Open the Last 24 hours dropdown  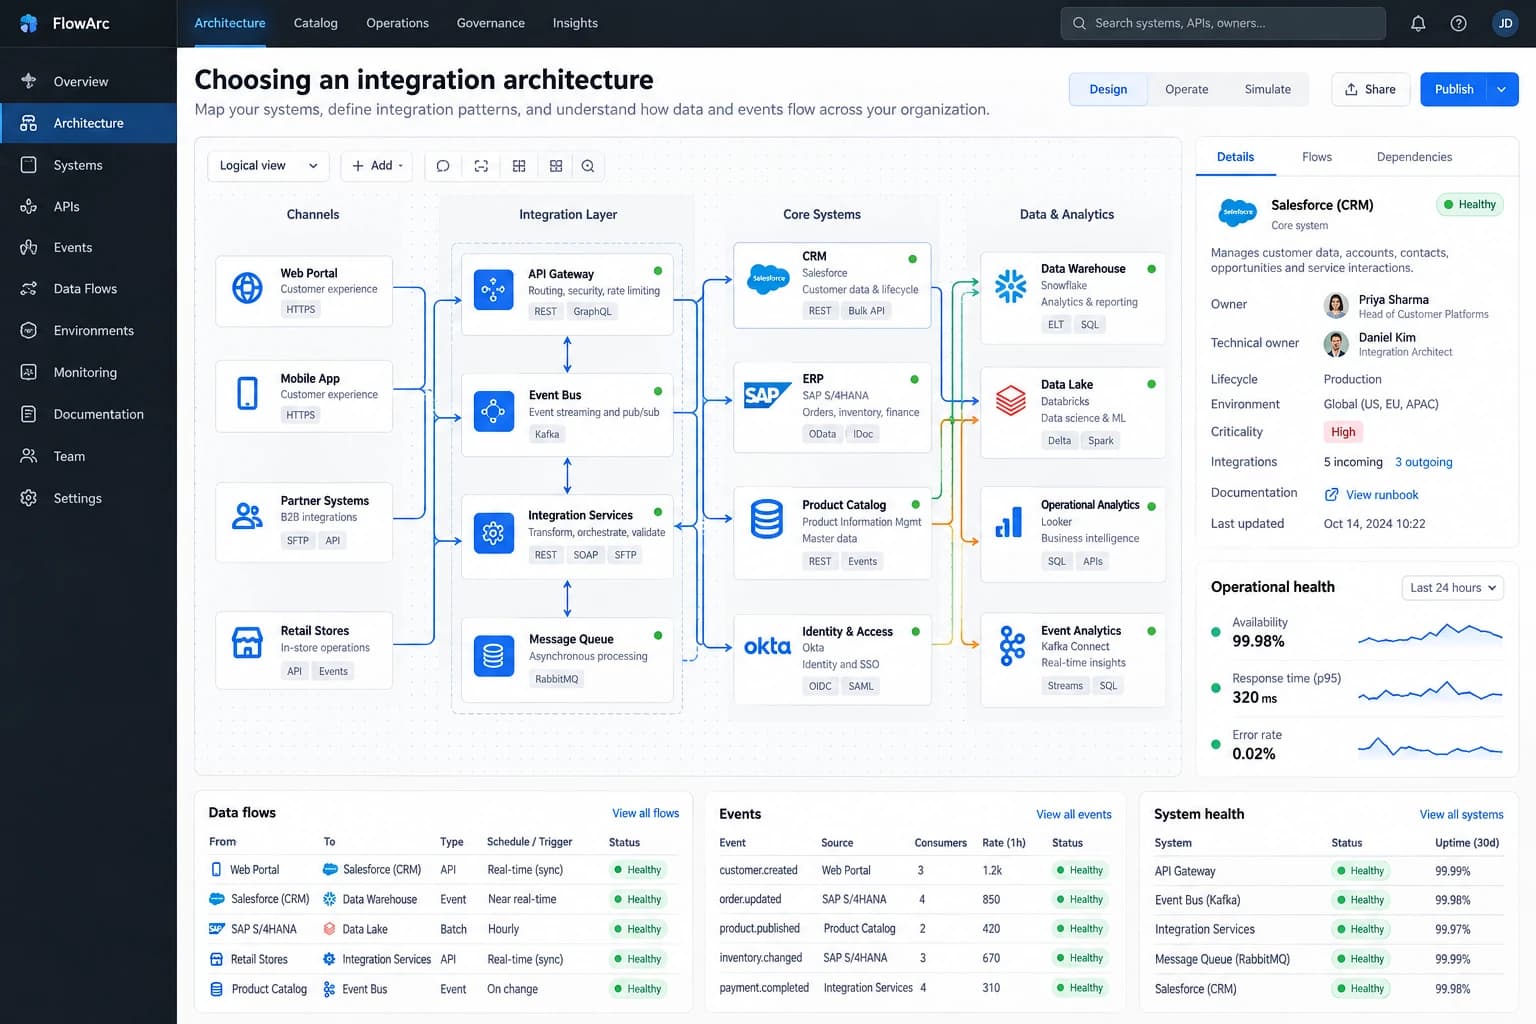tap(1453, 587)
